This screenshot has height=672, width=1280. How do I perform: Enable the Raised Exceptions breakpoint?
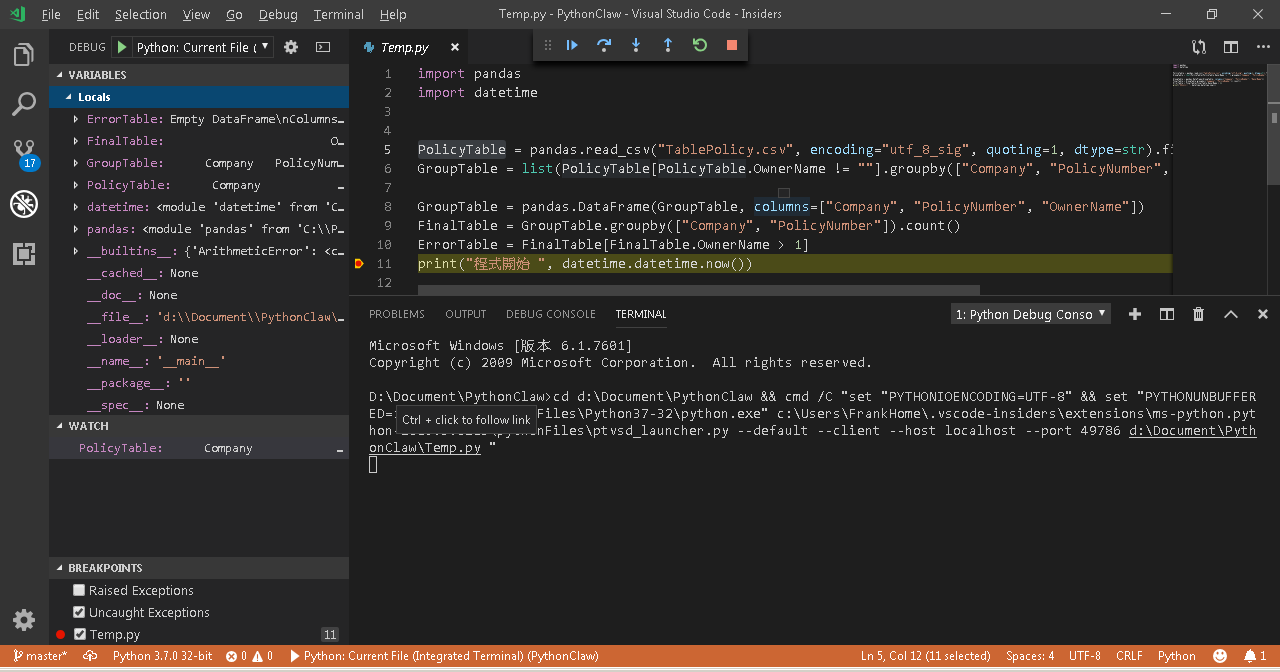78,590
